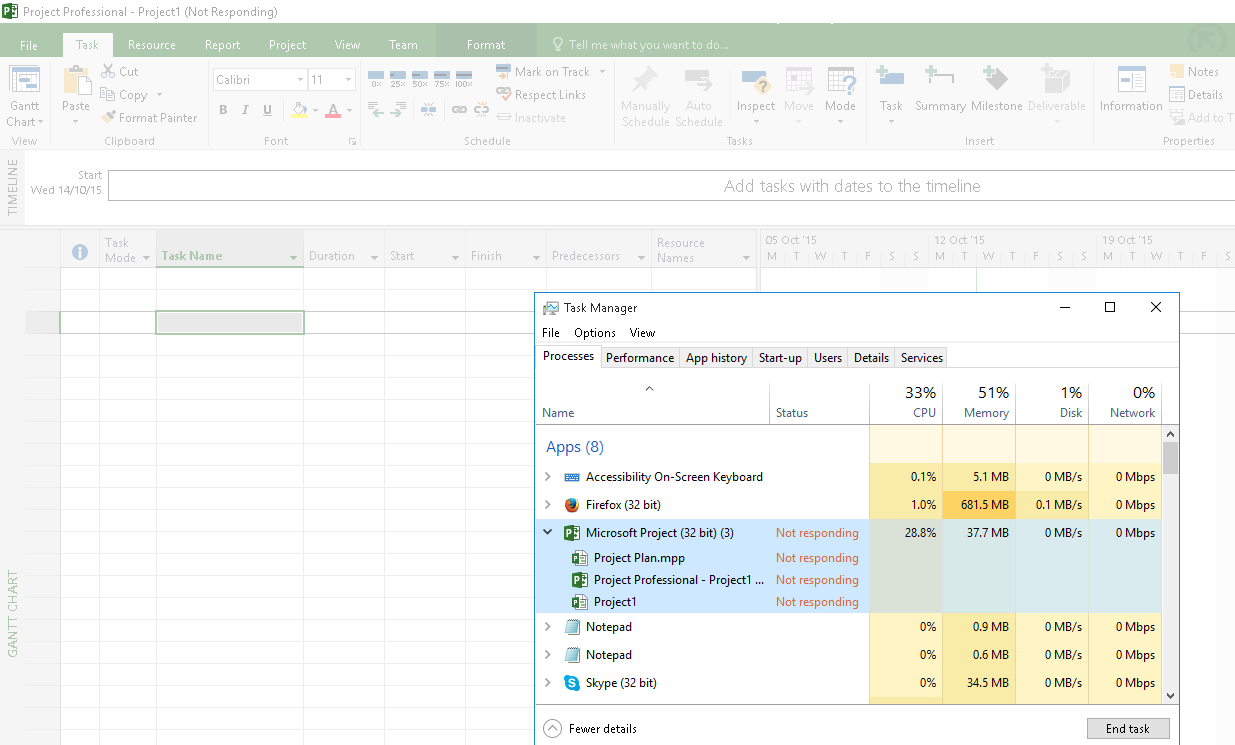Open the background color fill swatch
Screen dimensions: 1235x745
[x=299, y=110]
